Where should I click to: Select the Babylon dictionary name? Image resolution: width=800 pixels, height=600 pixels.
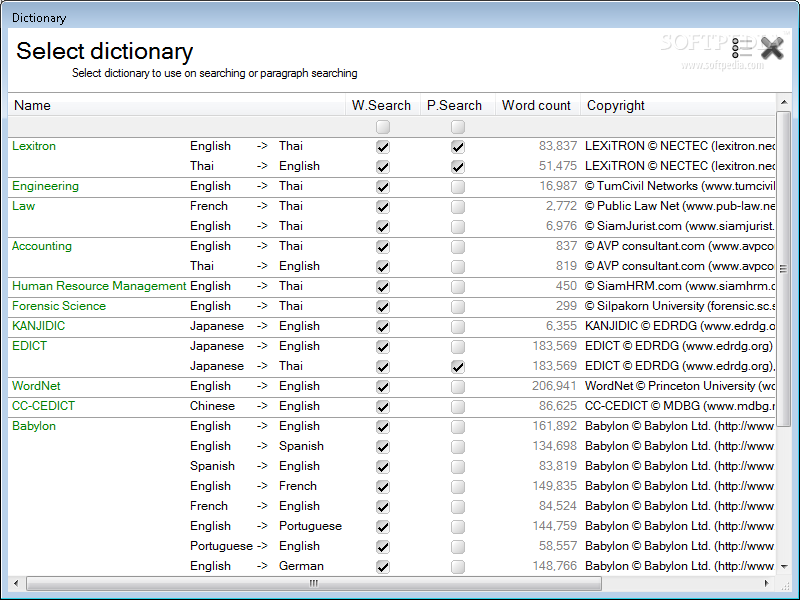34,426
